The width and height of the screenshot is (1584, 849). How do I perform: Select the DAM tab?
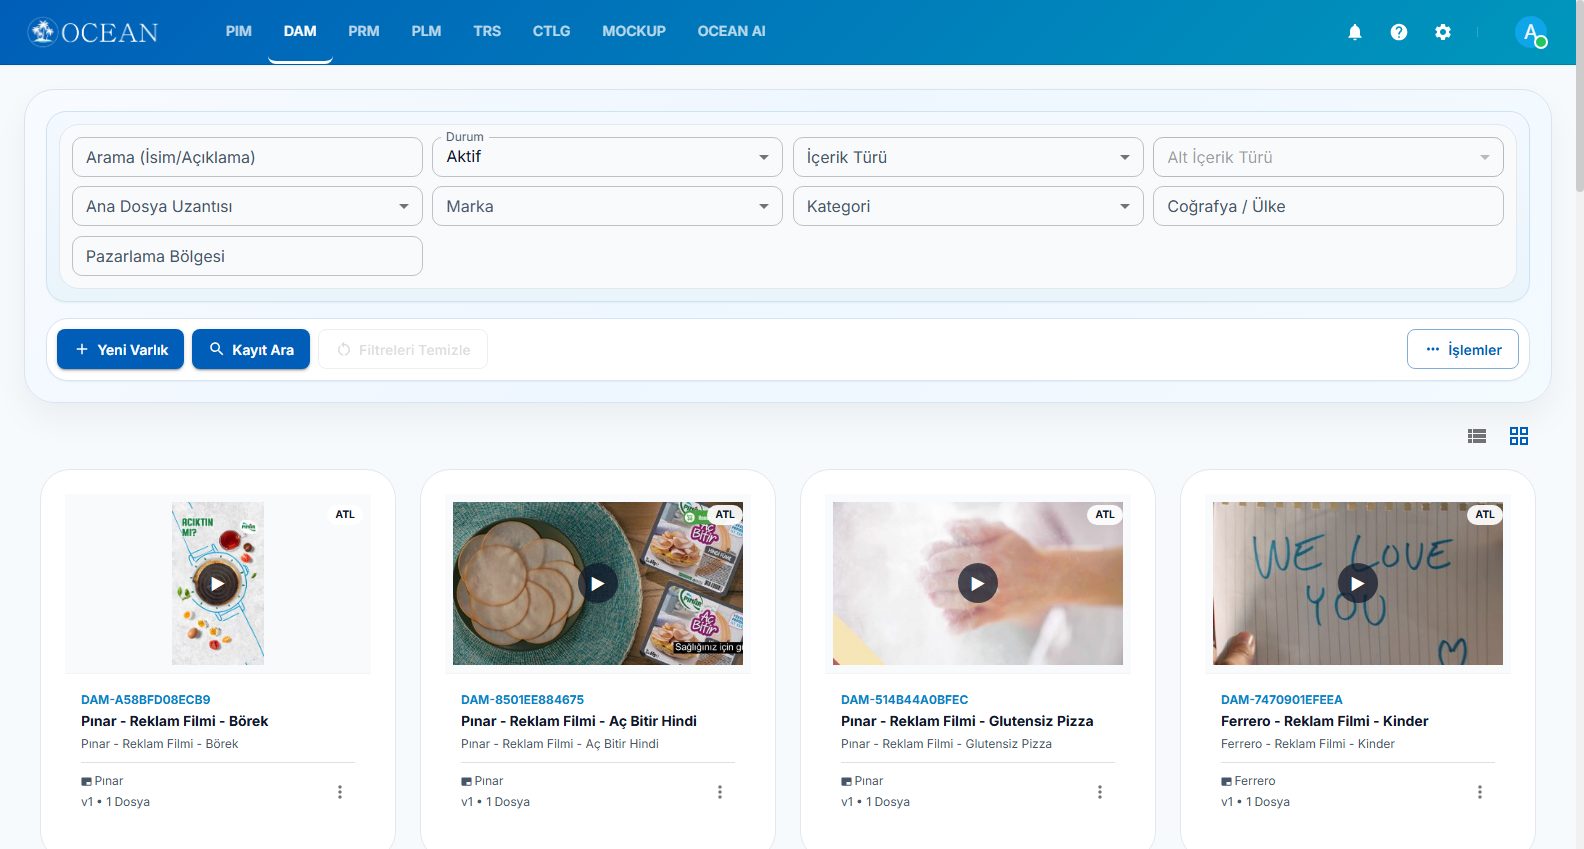(300, 31)
